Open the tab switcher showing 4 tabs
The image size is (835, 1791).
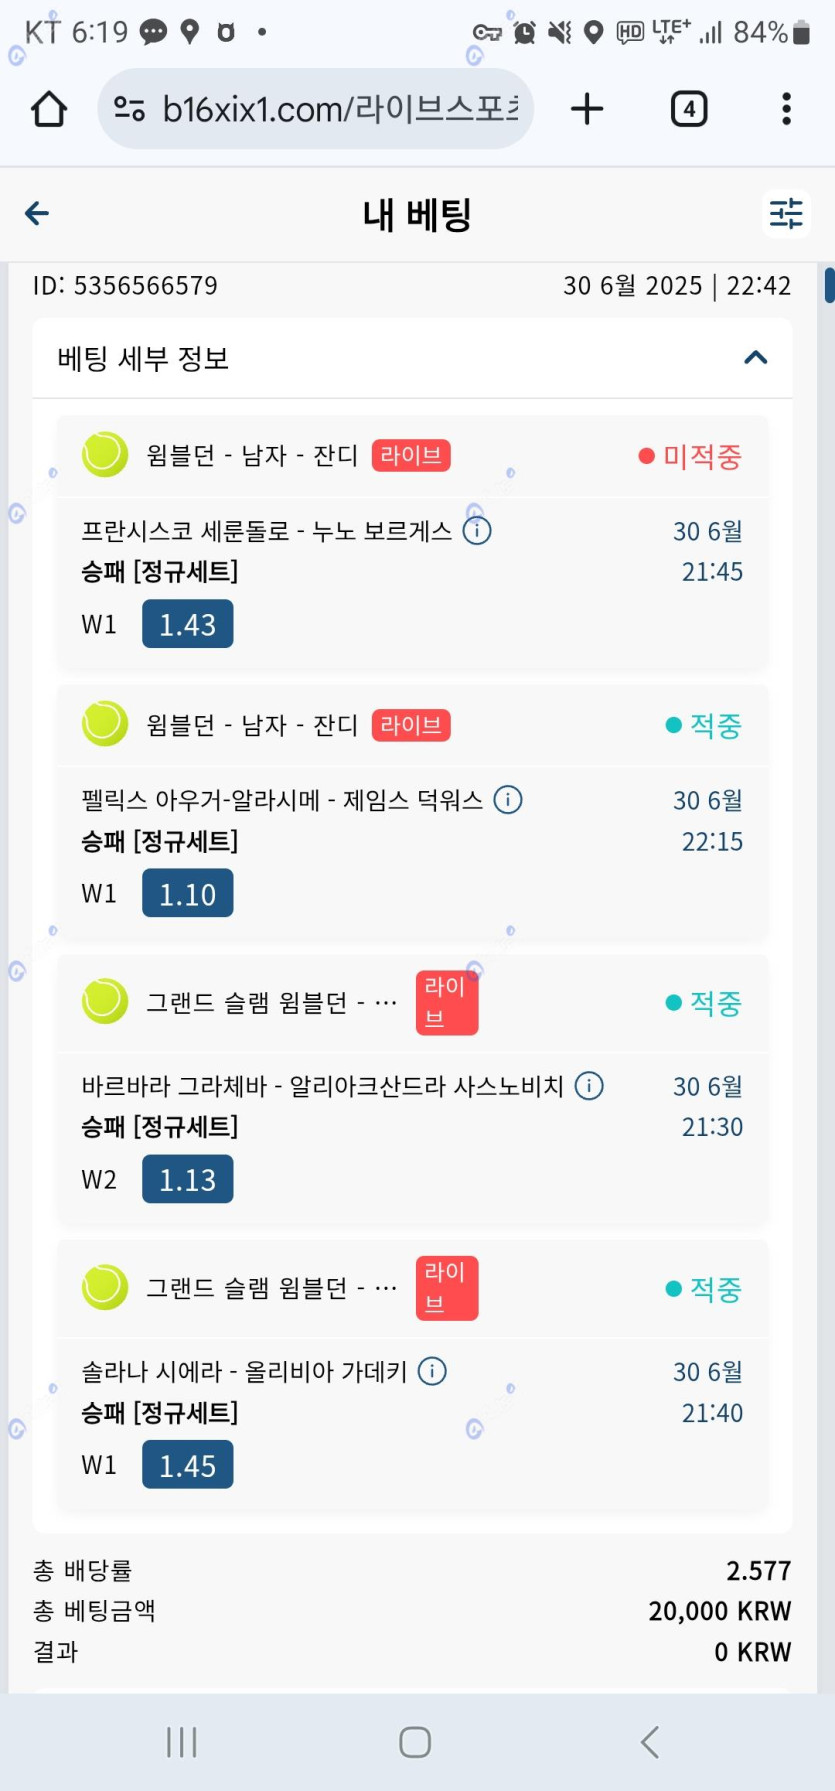(688, 109)
